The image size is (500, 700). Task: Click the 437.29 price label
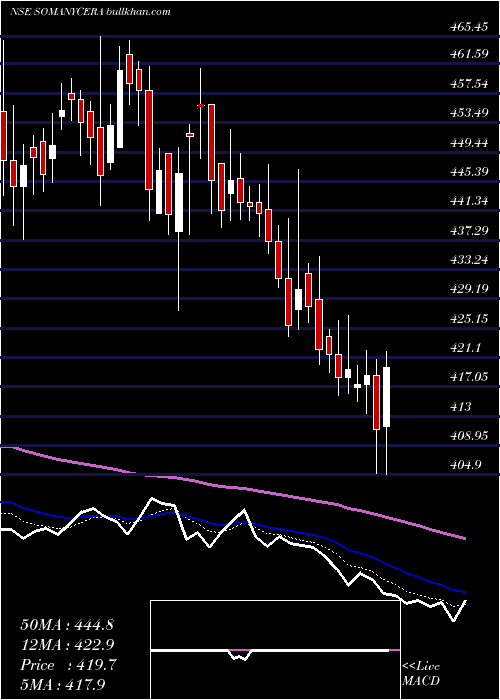pos(469,231)
